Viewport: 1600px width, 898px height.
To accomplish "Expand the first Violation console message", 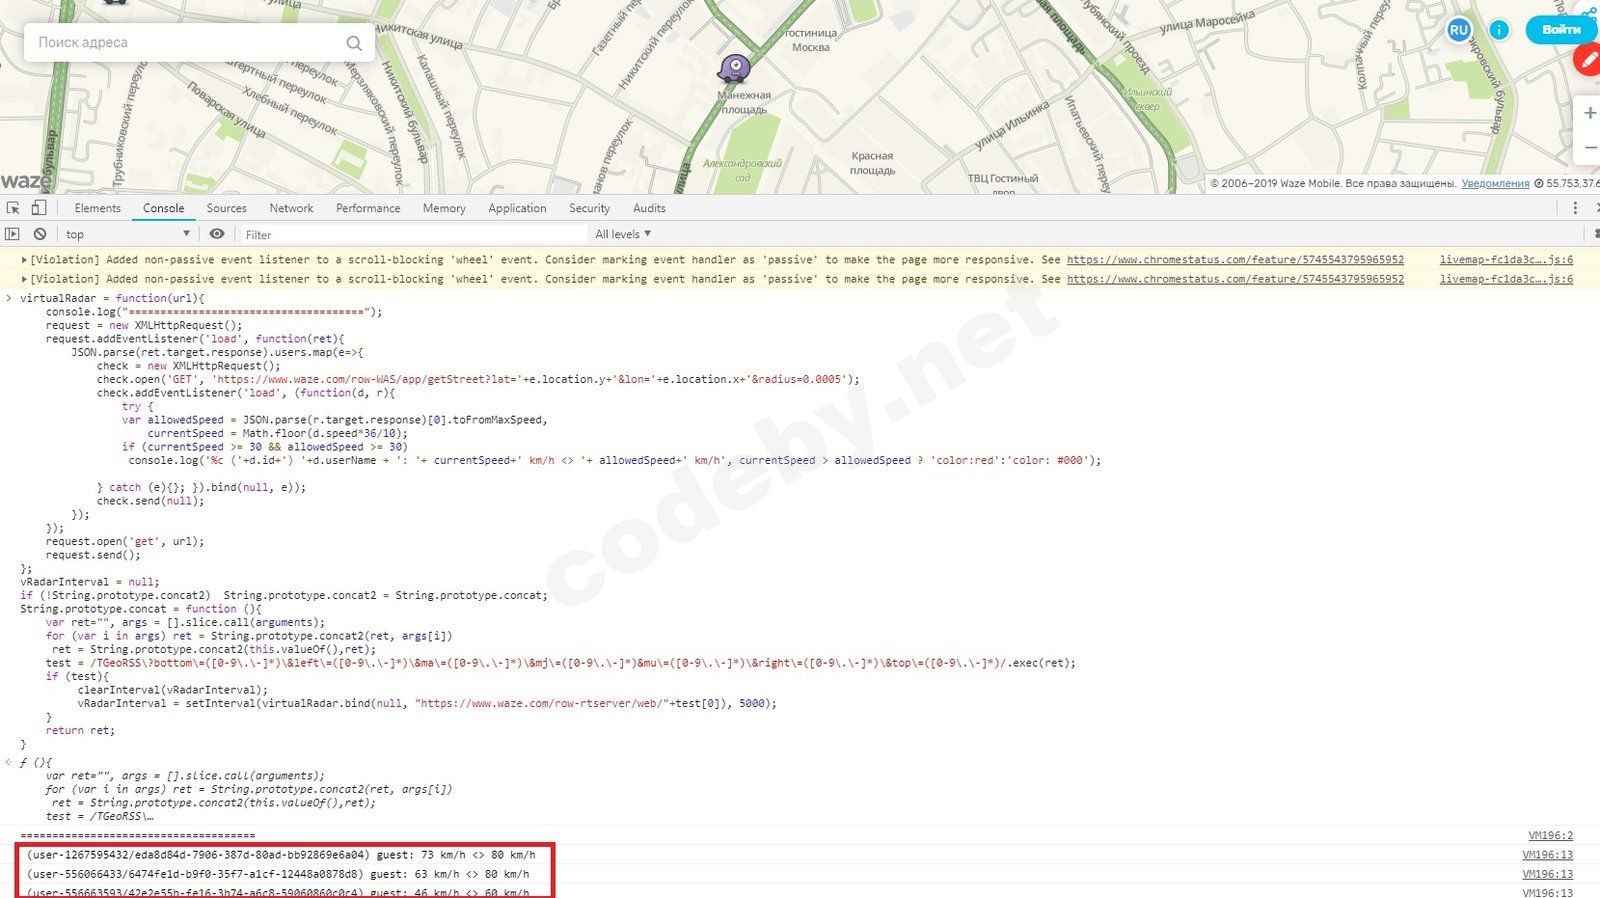I will (x=25, y=260).
